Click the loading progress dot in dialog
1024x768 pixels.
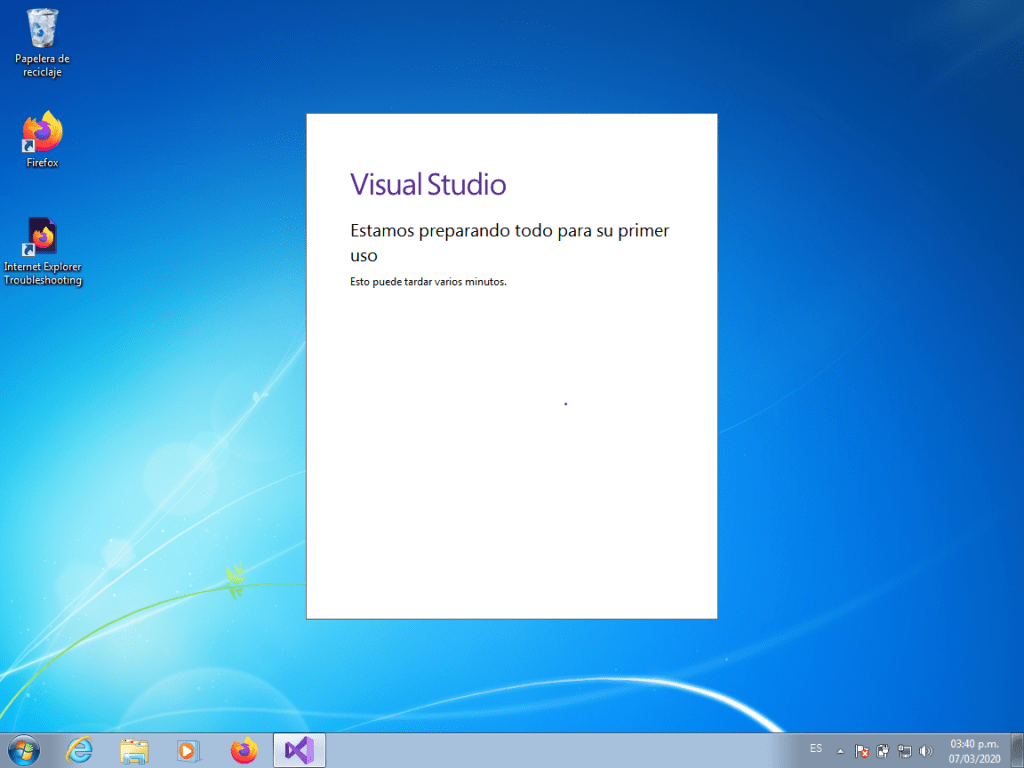[x=566, y=404]
